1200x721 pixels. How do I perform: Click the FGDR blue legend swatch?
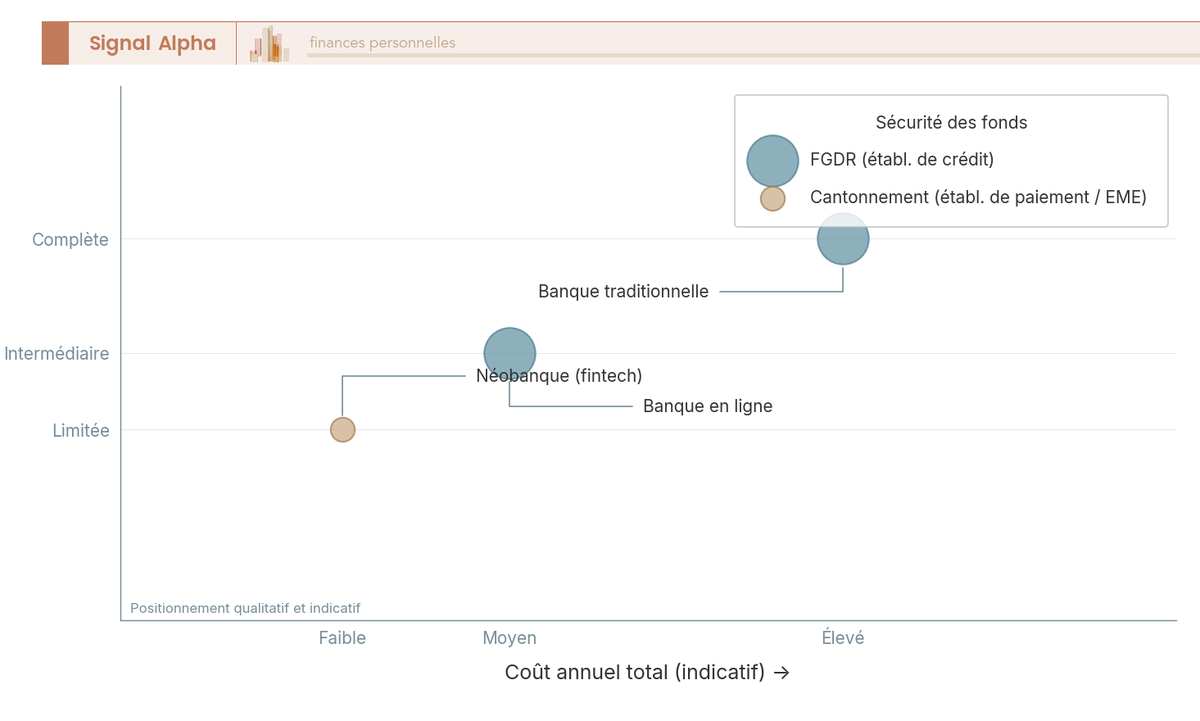pyautogui.click(x=773, y=160)
